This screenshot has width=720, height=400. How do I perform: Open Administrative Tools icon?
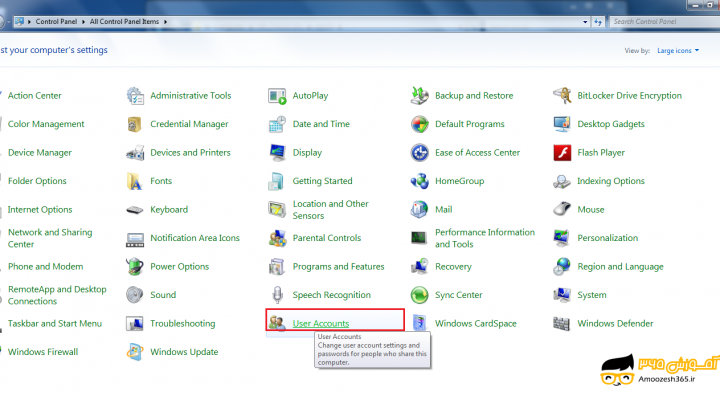(x=135, y=96)
